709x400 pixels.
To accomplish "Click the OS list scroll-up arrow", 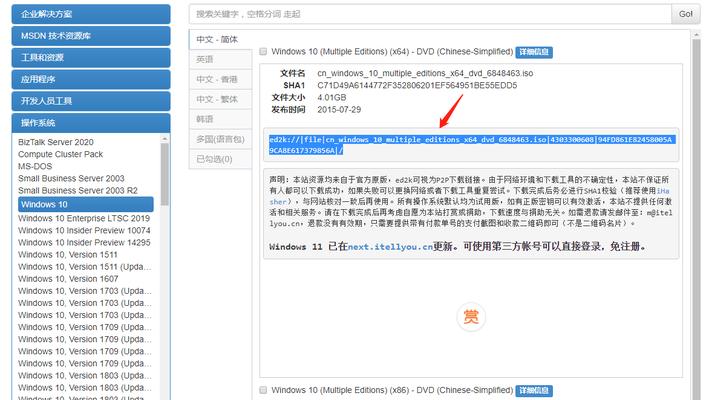I will 165,139.
